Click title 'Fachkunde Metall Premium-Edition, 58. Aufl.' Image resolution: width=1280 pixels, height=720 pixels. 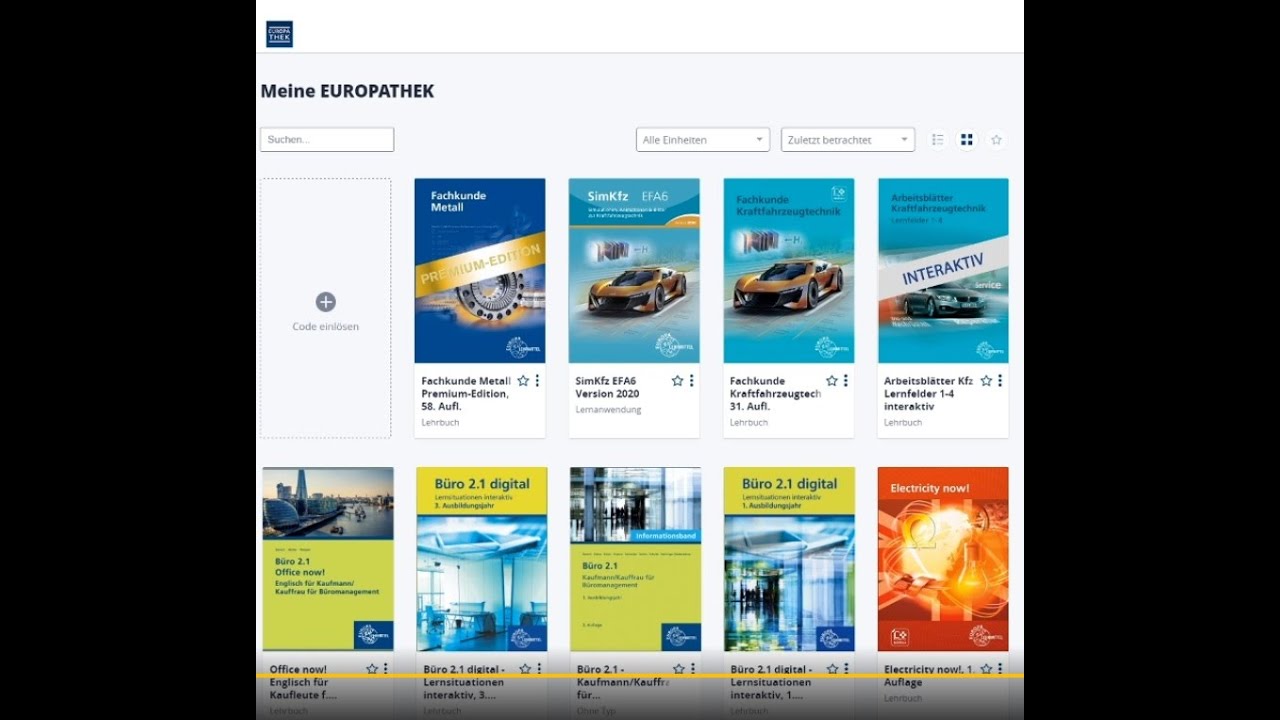[x=466, y=394]
